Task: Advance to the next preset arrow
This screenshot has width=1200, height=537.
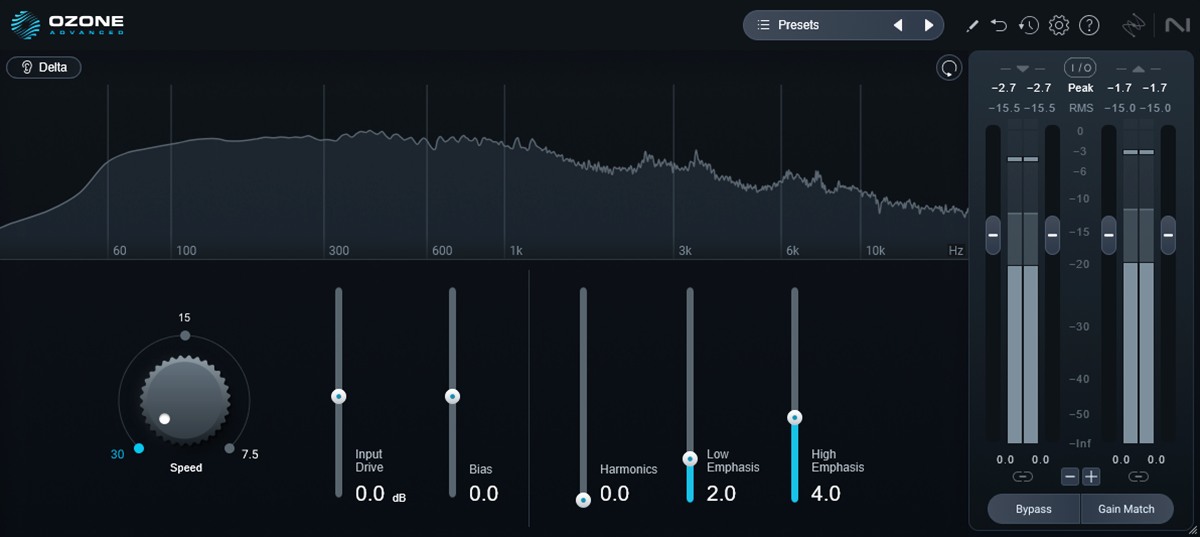Action: pyautogui.click(x=929, y=25)
